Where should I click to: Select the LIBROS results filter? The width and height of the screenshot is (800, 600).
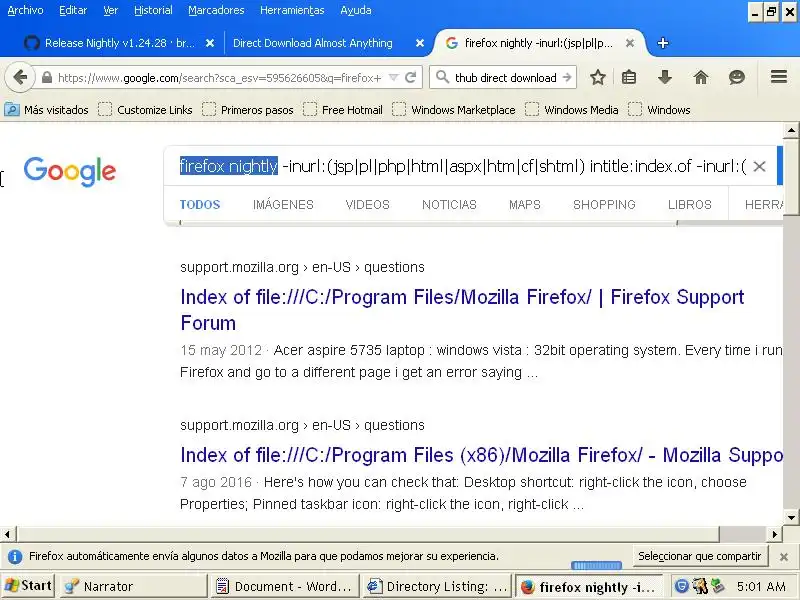point(689,205)
